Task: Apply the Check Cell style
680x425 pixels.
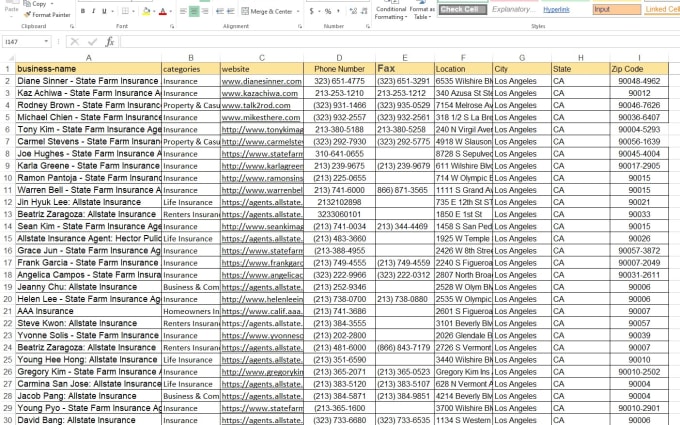Action: pos(462,9)
